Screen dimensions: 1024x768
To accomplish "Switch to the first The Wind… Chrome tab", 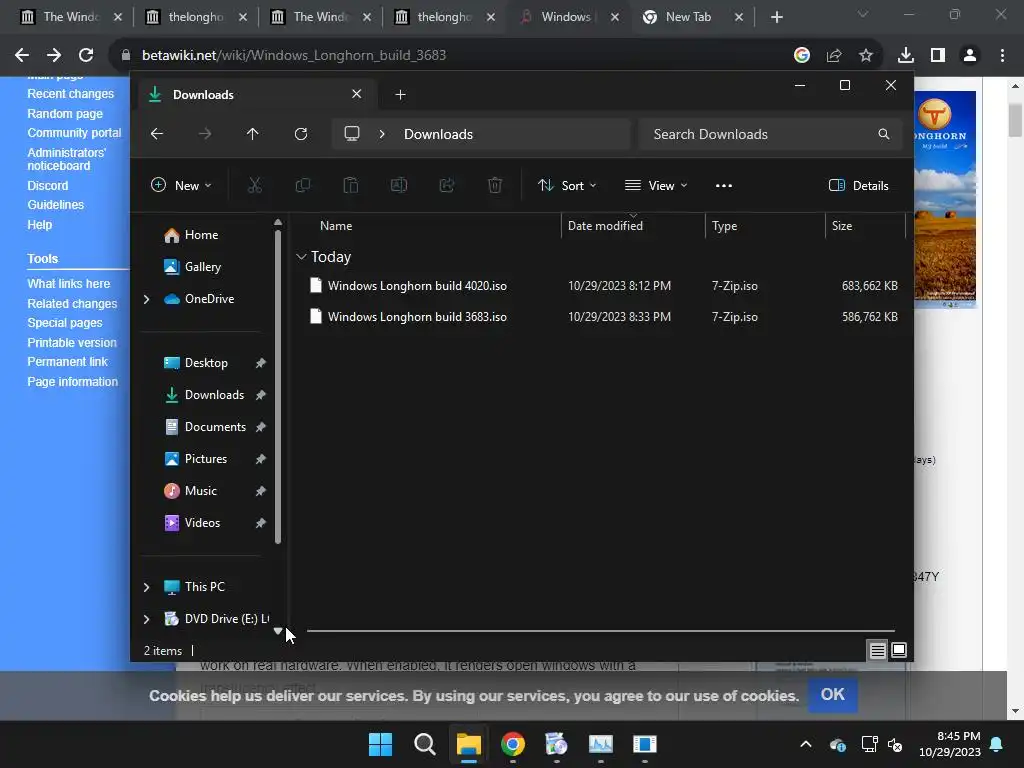I will pos(70,17).
